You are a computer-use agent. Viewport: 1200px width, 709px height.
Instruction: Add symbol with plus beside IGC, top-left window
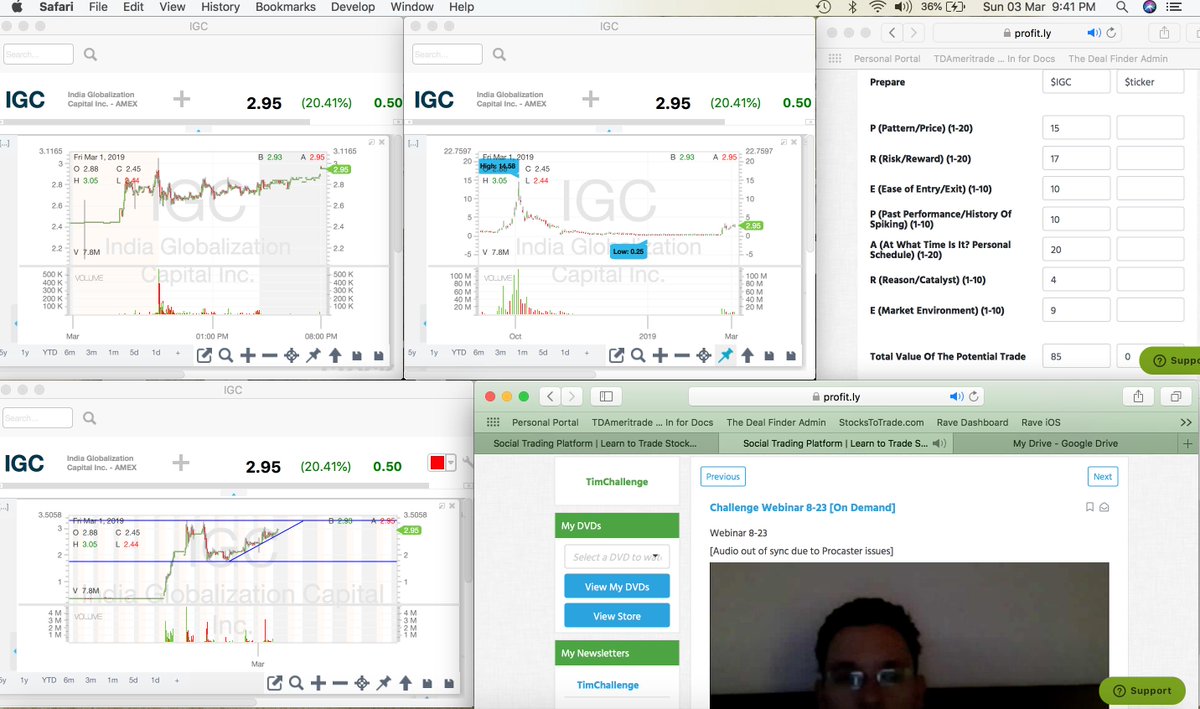tap(181, 99)
